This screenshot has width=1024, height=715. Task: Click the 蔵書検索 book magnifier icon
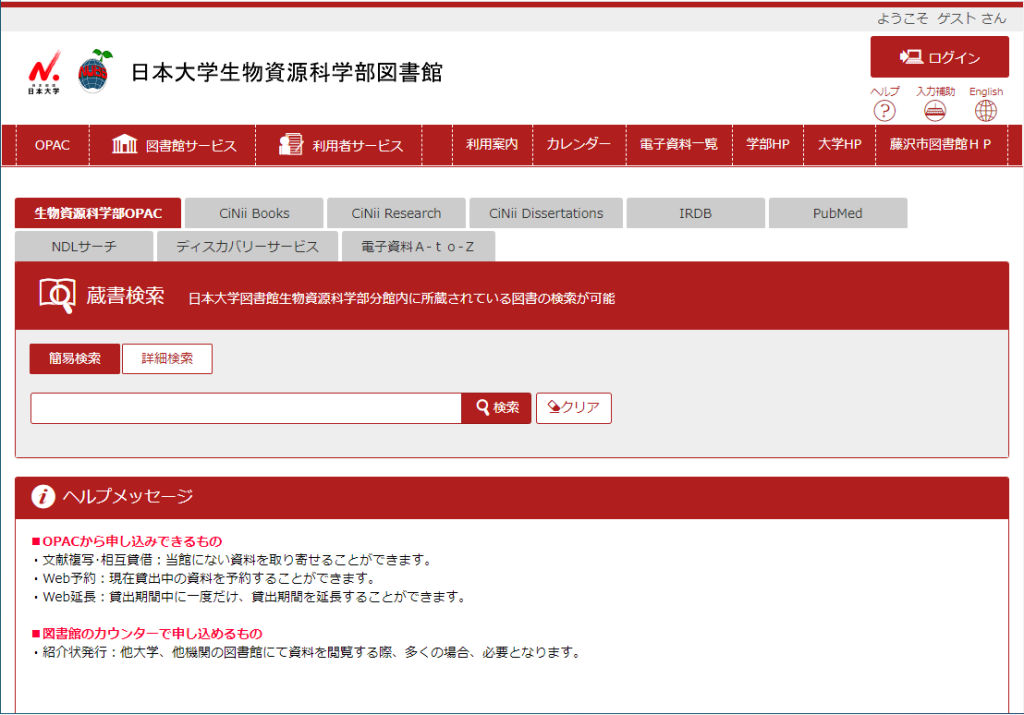(x=57, y=296)
